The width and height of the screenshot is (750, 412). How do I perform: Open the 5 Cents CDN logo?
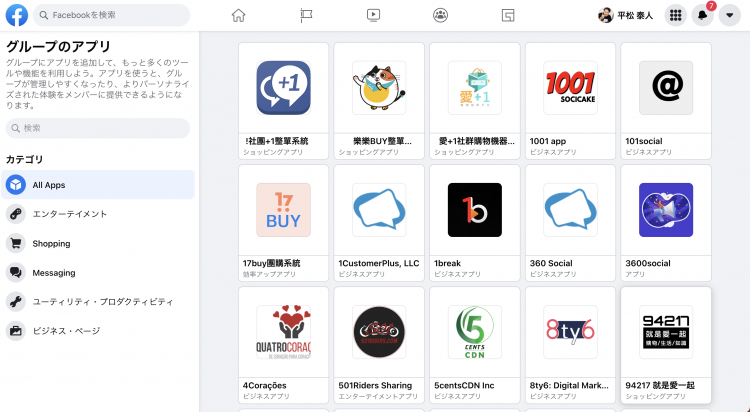pos(474,332)
